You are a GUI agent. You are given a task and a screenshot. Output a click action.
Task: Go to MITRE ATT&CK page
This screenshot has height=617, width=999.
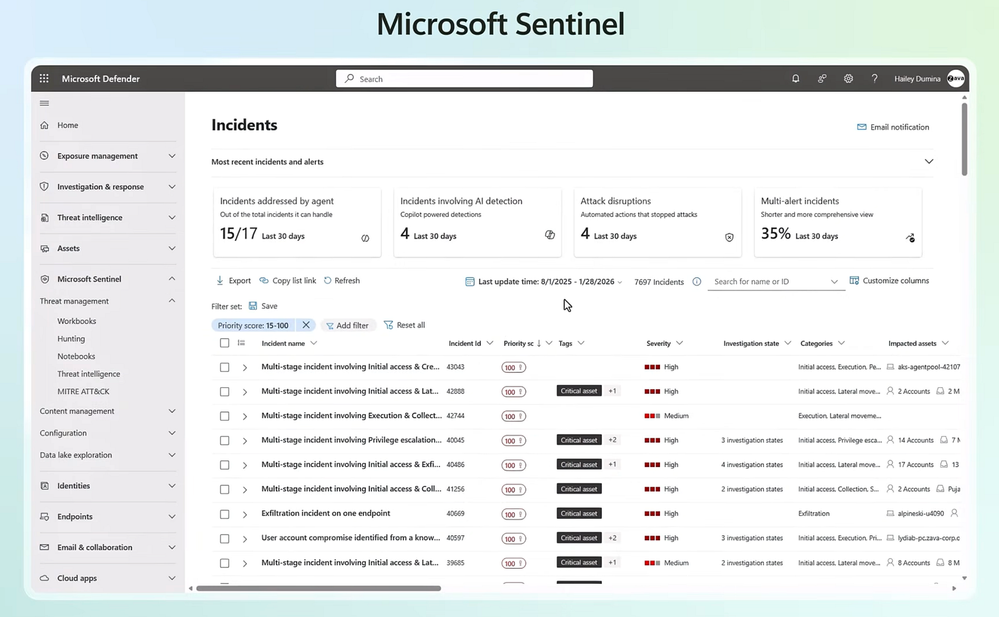(83, 391)
